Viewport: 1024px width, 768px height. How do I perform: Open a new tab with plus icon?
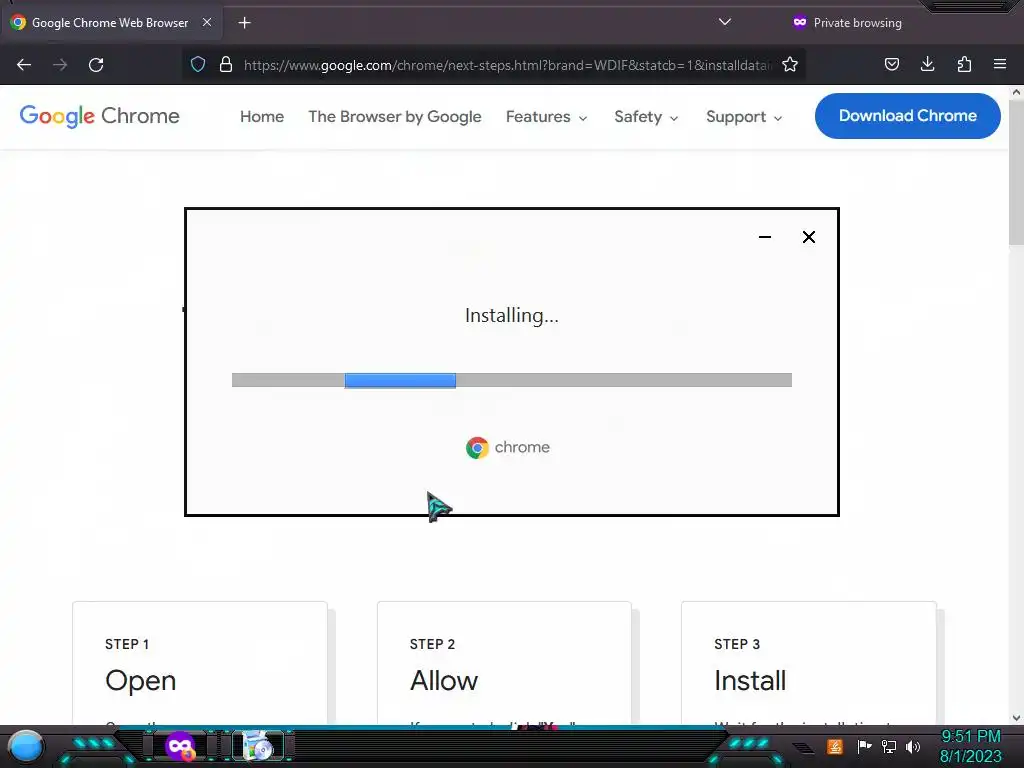click(x=244, y=23)
